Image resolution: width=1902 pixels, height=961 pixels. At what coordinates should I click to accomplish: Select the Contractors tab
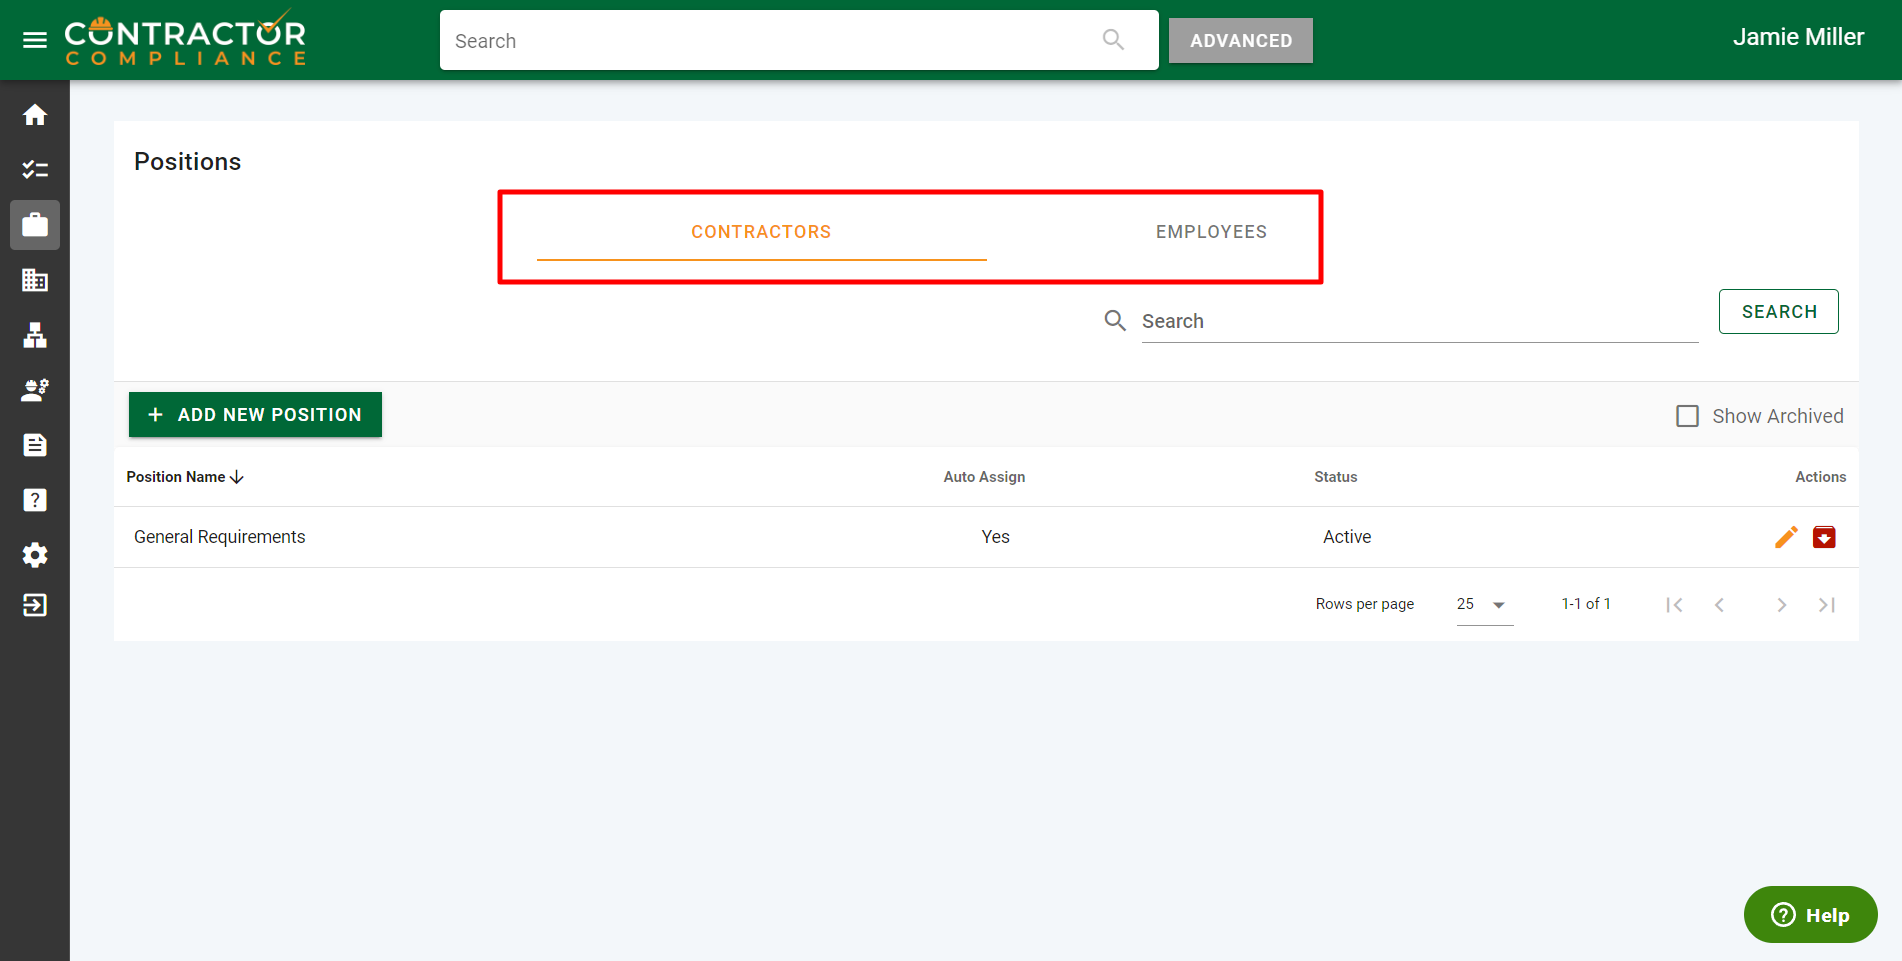click(x=761, y=232)
